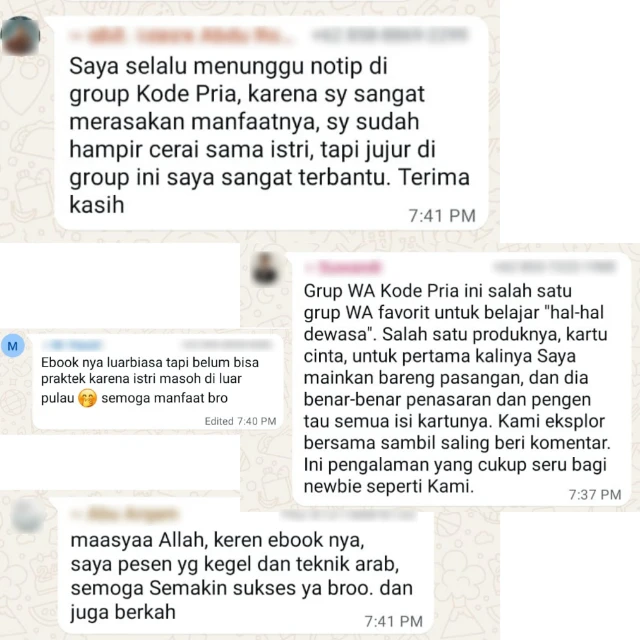Tap the covering-mouth emoji in the Ebook message
This screenshot has width=640, height=640.
[x=87, y=398]
